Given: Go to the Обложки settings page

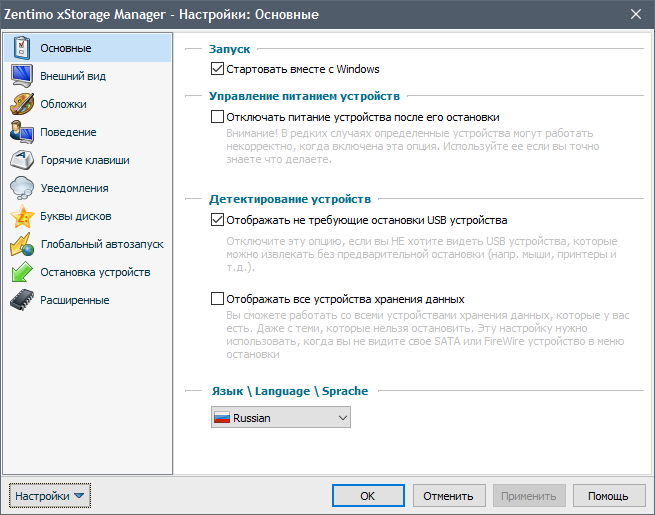Looking at the screenshot, I should click(88, 104).
